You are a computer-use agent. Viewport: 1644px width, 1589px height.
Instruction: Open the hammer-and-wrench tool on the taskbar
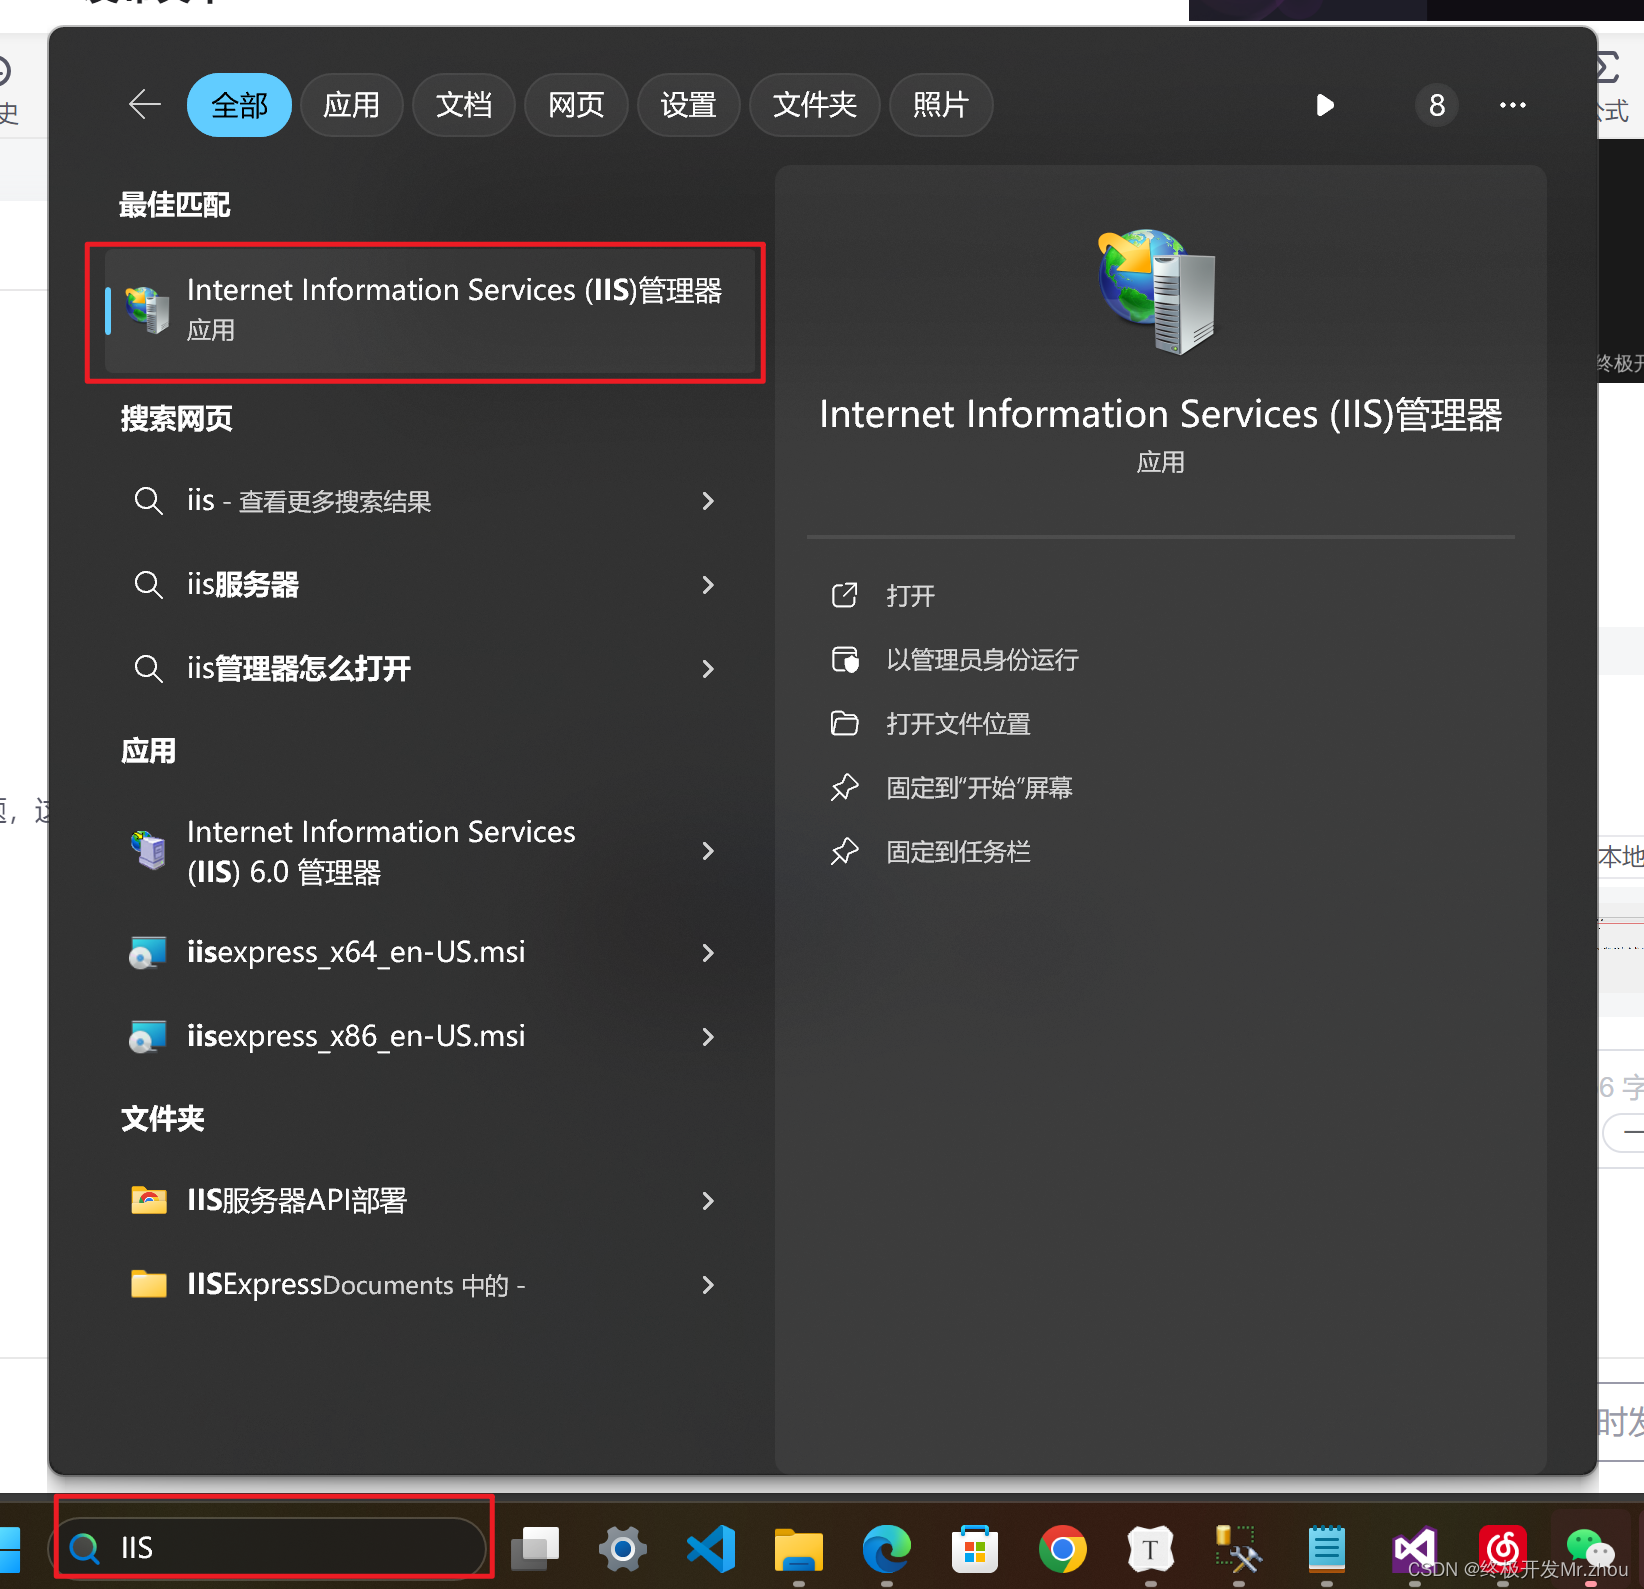click(x=1238, y=1549)
